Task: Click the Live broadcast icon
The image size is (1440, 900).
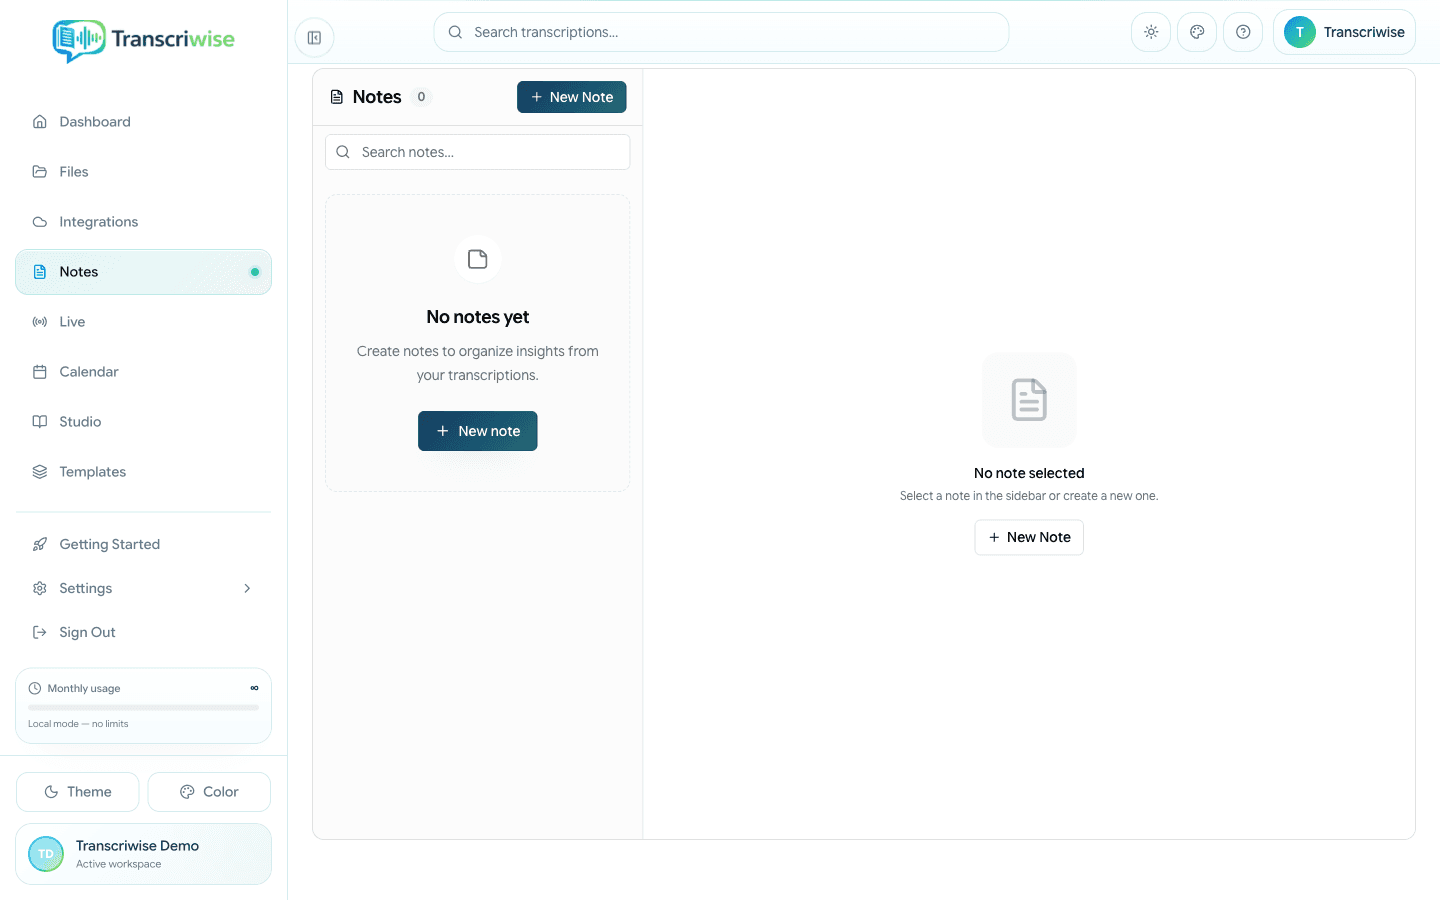Action: click(40, 322)
